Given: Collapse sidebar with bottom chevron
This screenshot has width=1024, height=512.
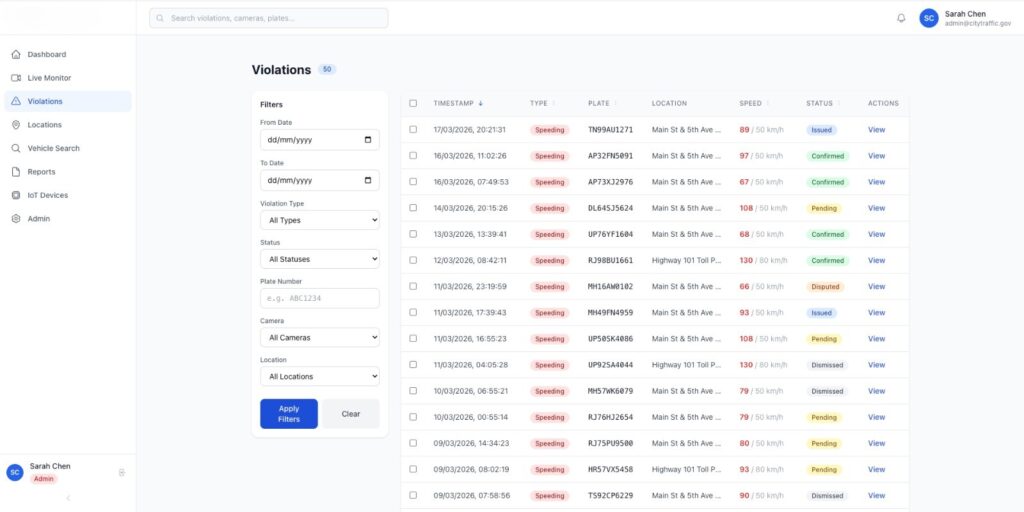Looking at the screenshot, I should point(68,498).
